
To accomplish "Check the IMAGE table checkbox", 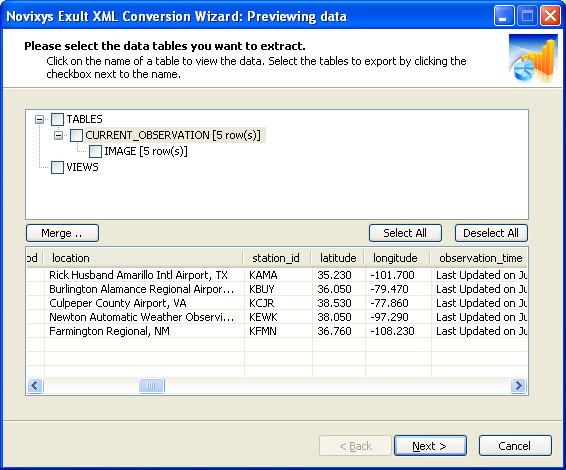I will (x=95, y=151).
